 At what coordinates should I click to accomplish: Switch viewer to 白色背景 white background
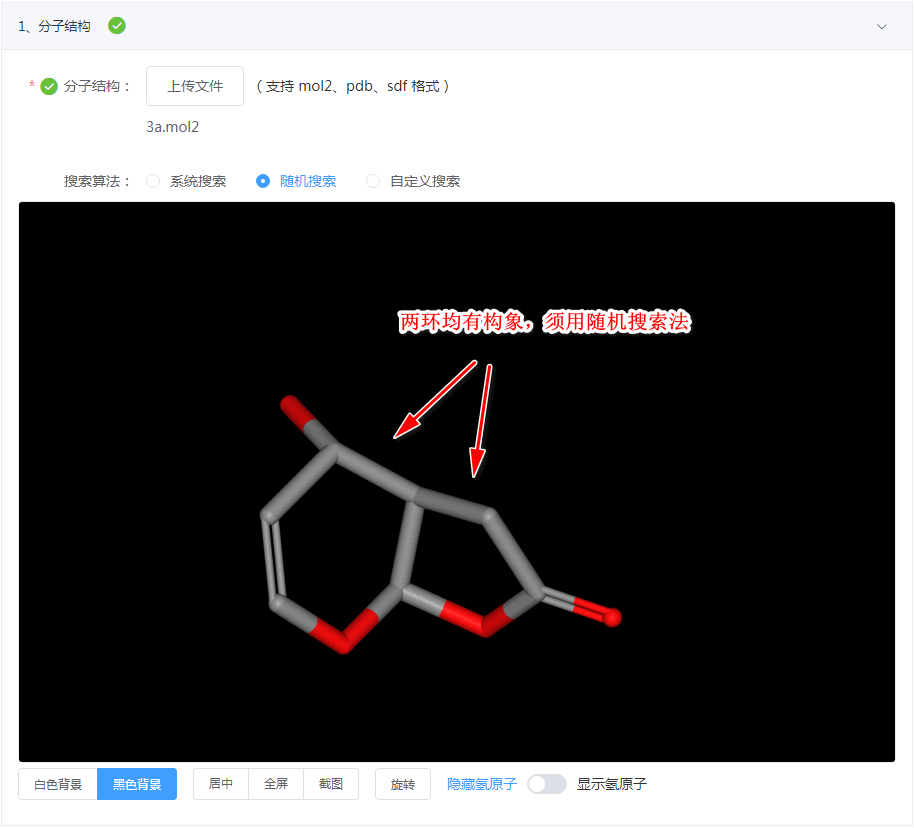57,784
